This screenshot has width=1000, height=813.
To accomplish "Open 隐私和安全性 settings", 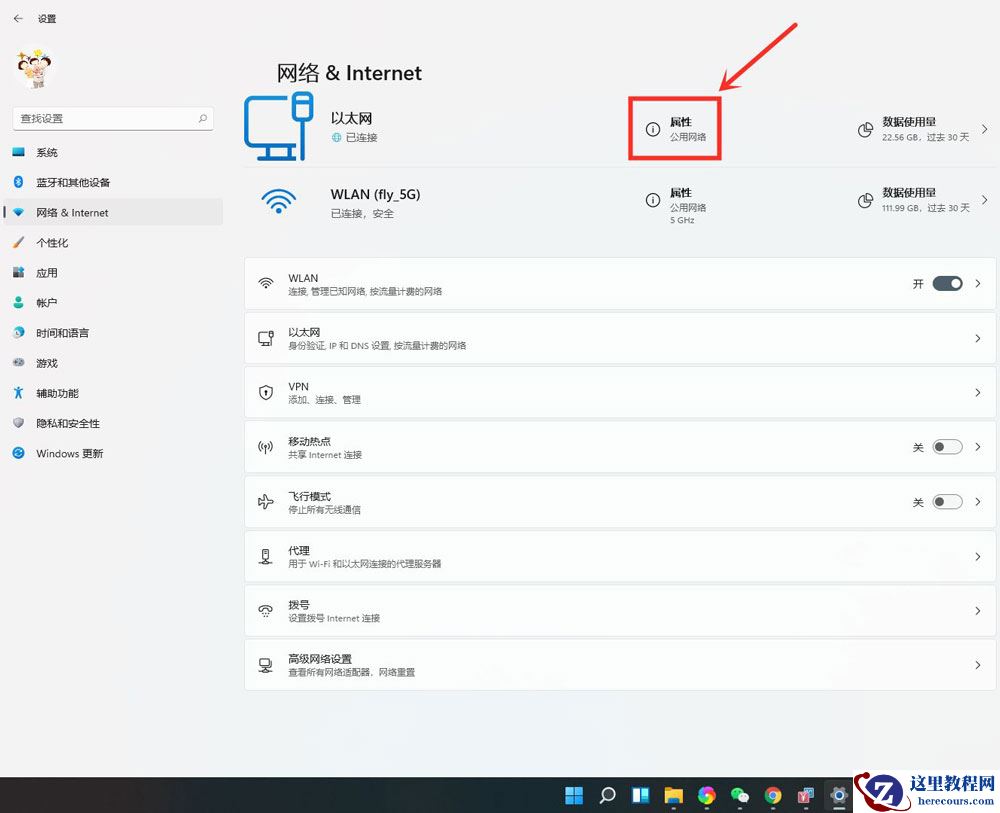I will point(67,423).
